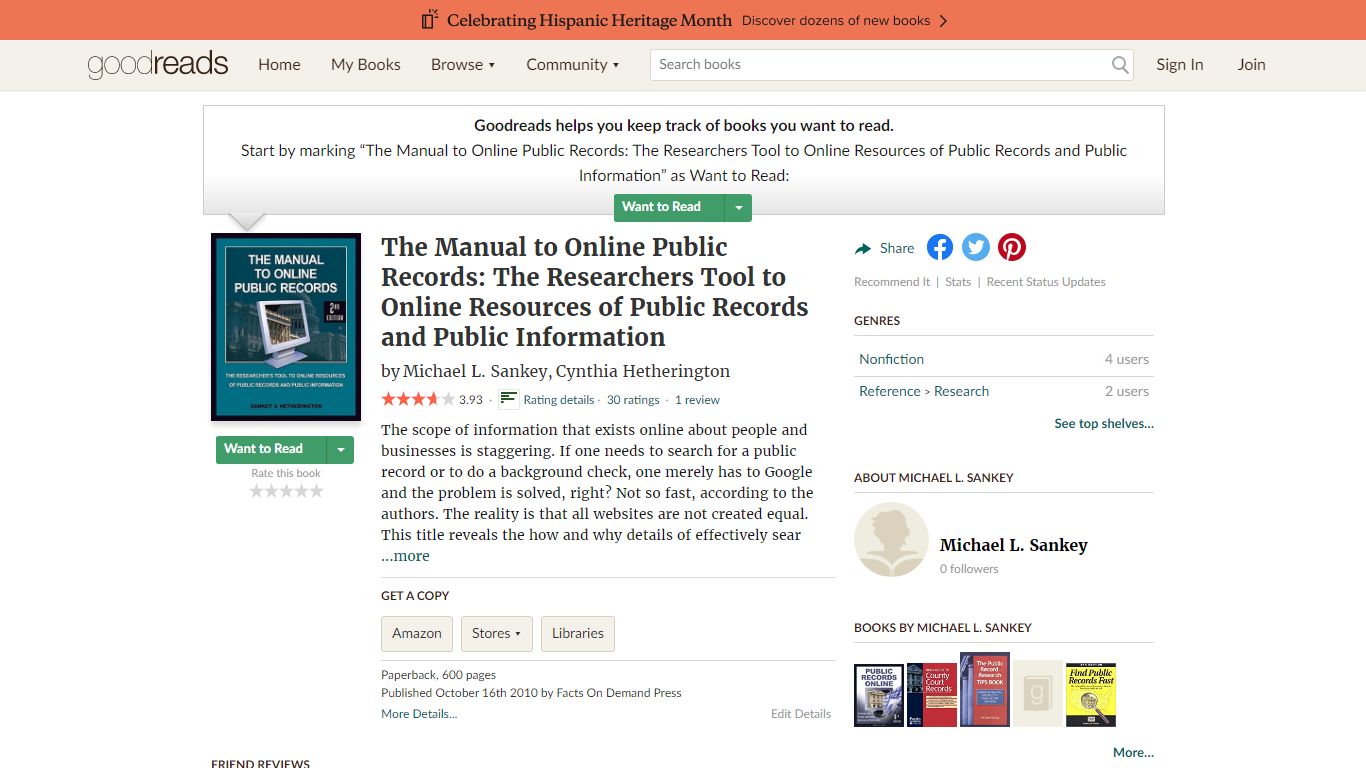The width and height of the screenshot is (1366, 768).
Task: Click More books by author link
Action: tap(1133, 753)
